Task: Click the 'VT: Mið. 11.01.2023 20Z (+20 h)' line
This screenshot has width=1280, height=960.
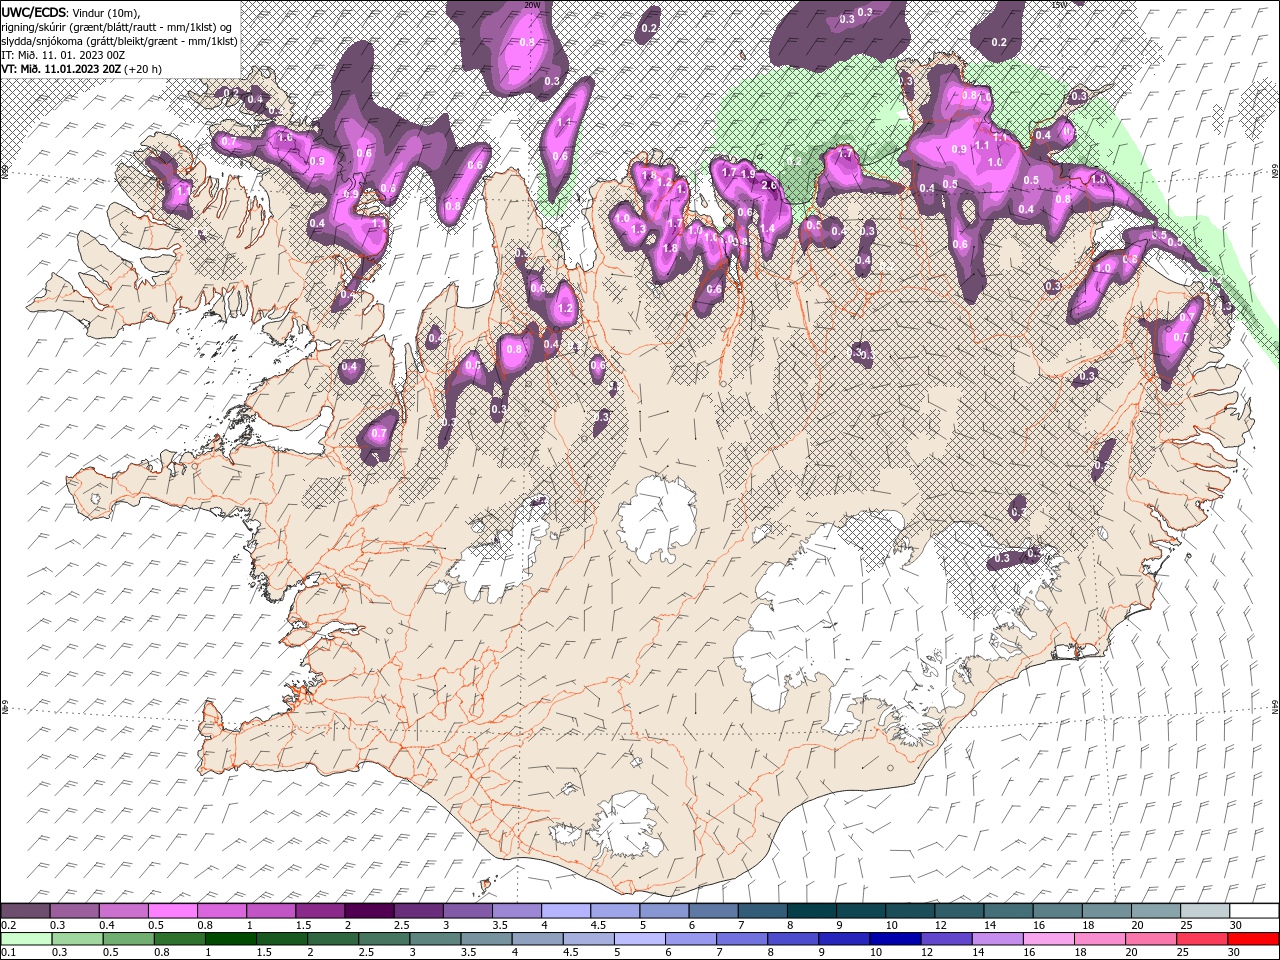Action: 81,69
